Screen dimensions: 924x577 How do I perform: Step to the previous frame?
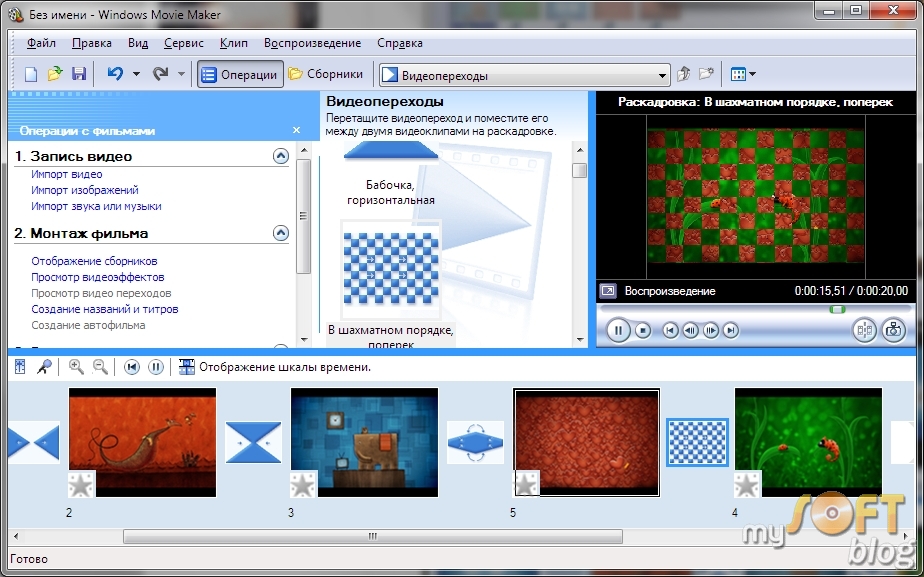[691, 330]
